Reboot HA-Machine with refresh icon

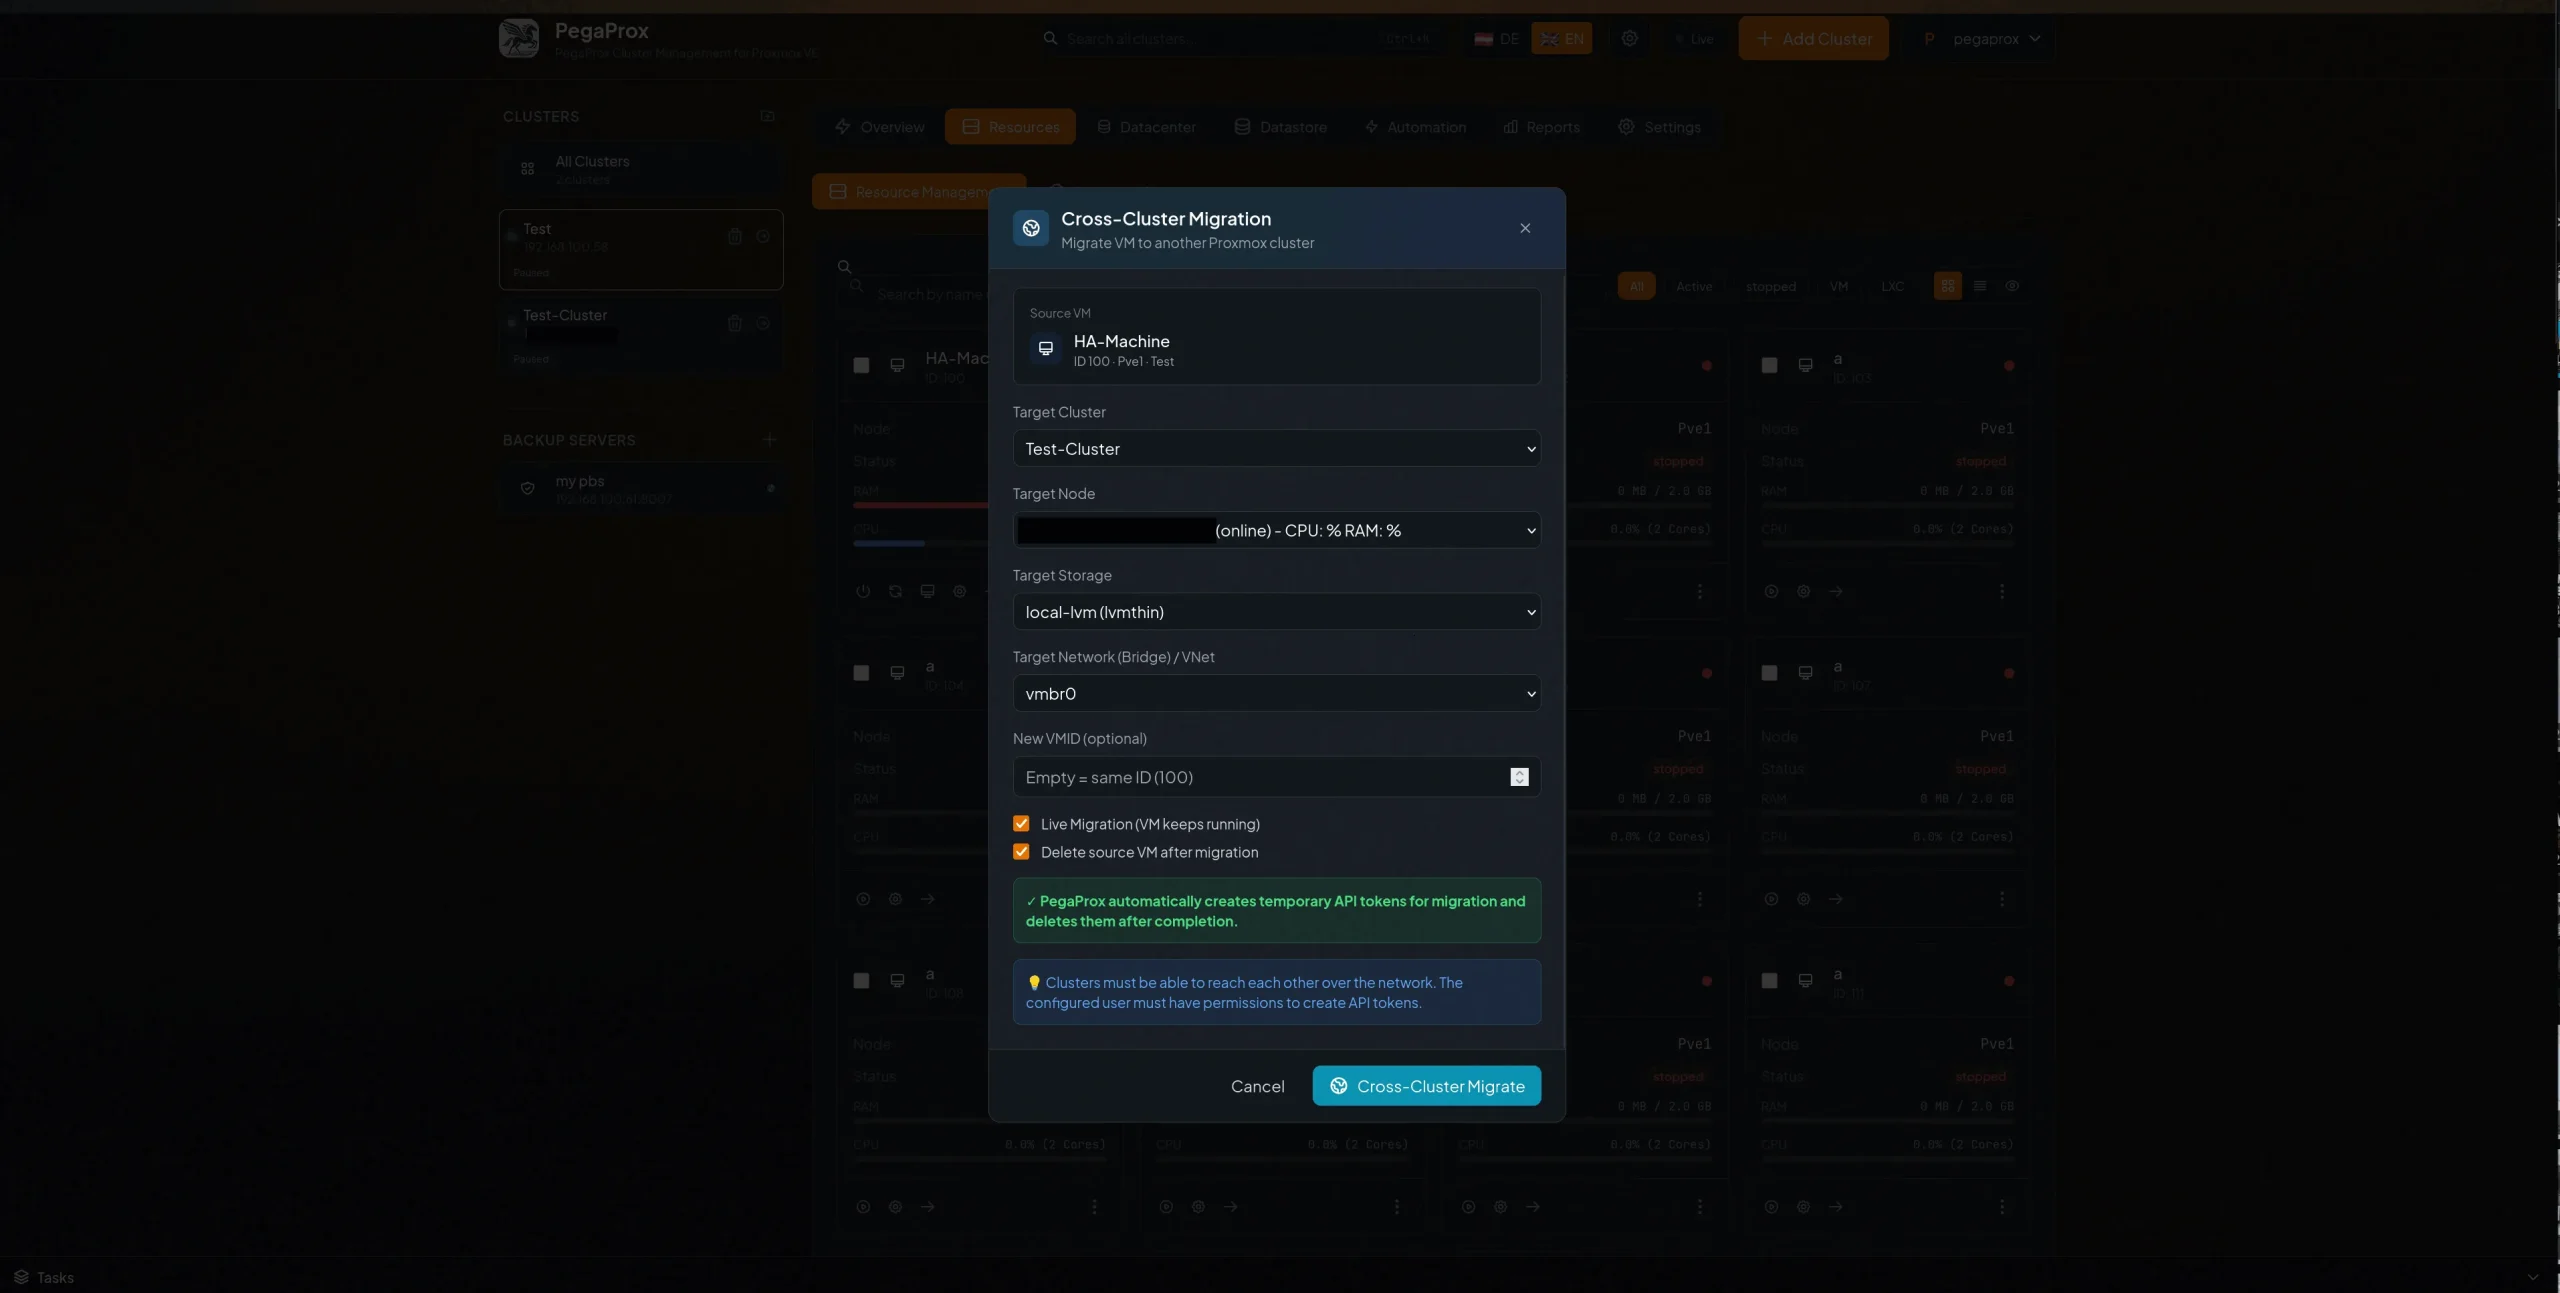coord(895,591)
